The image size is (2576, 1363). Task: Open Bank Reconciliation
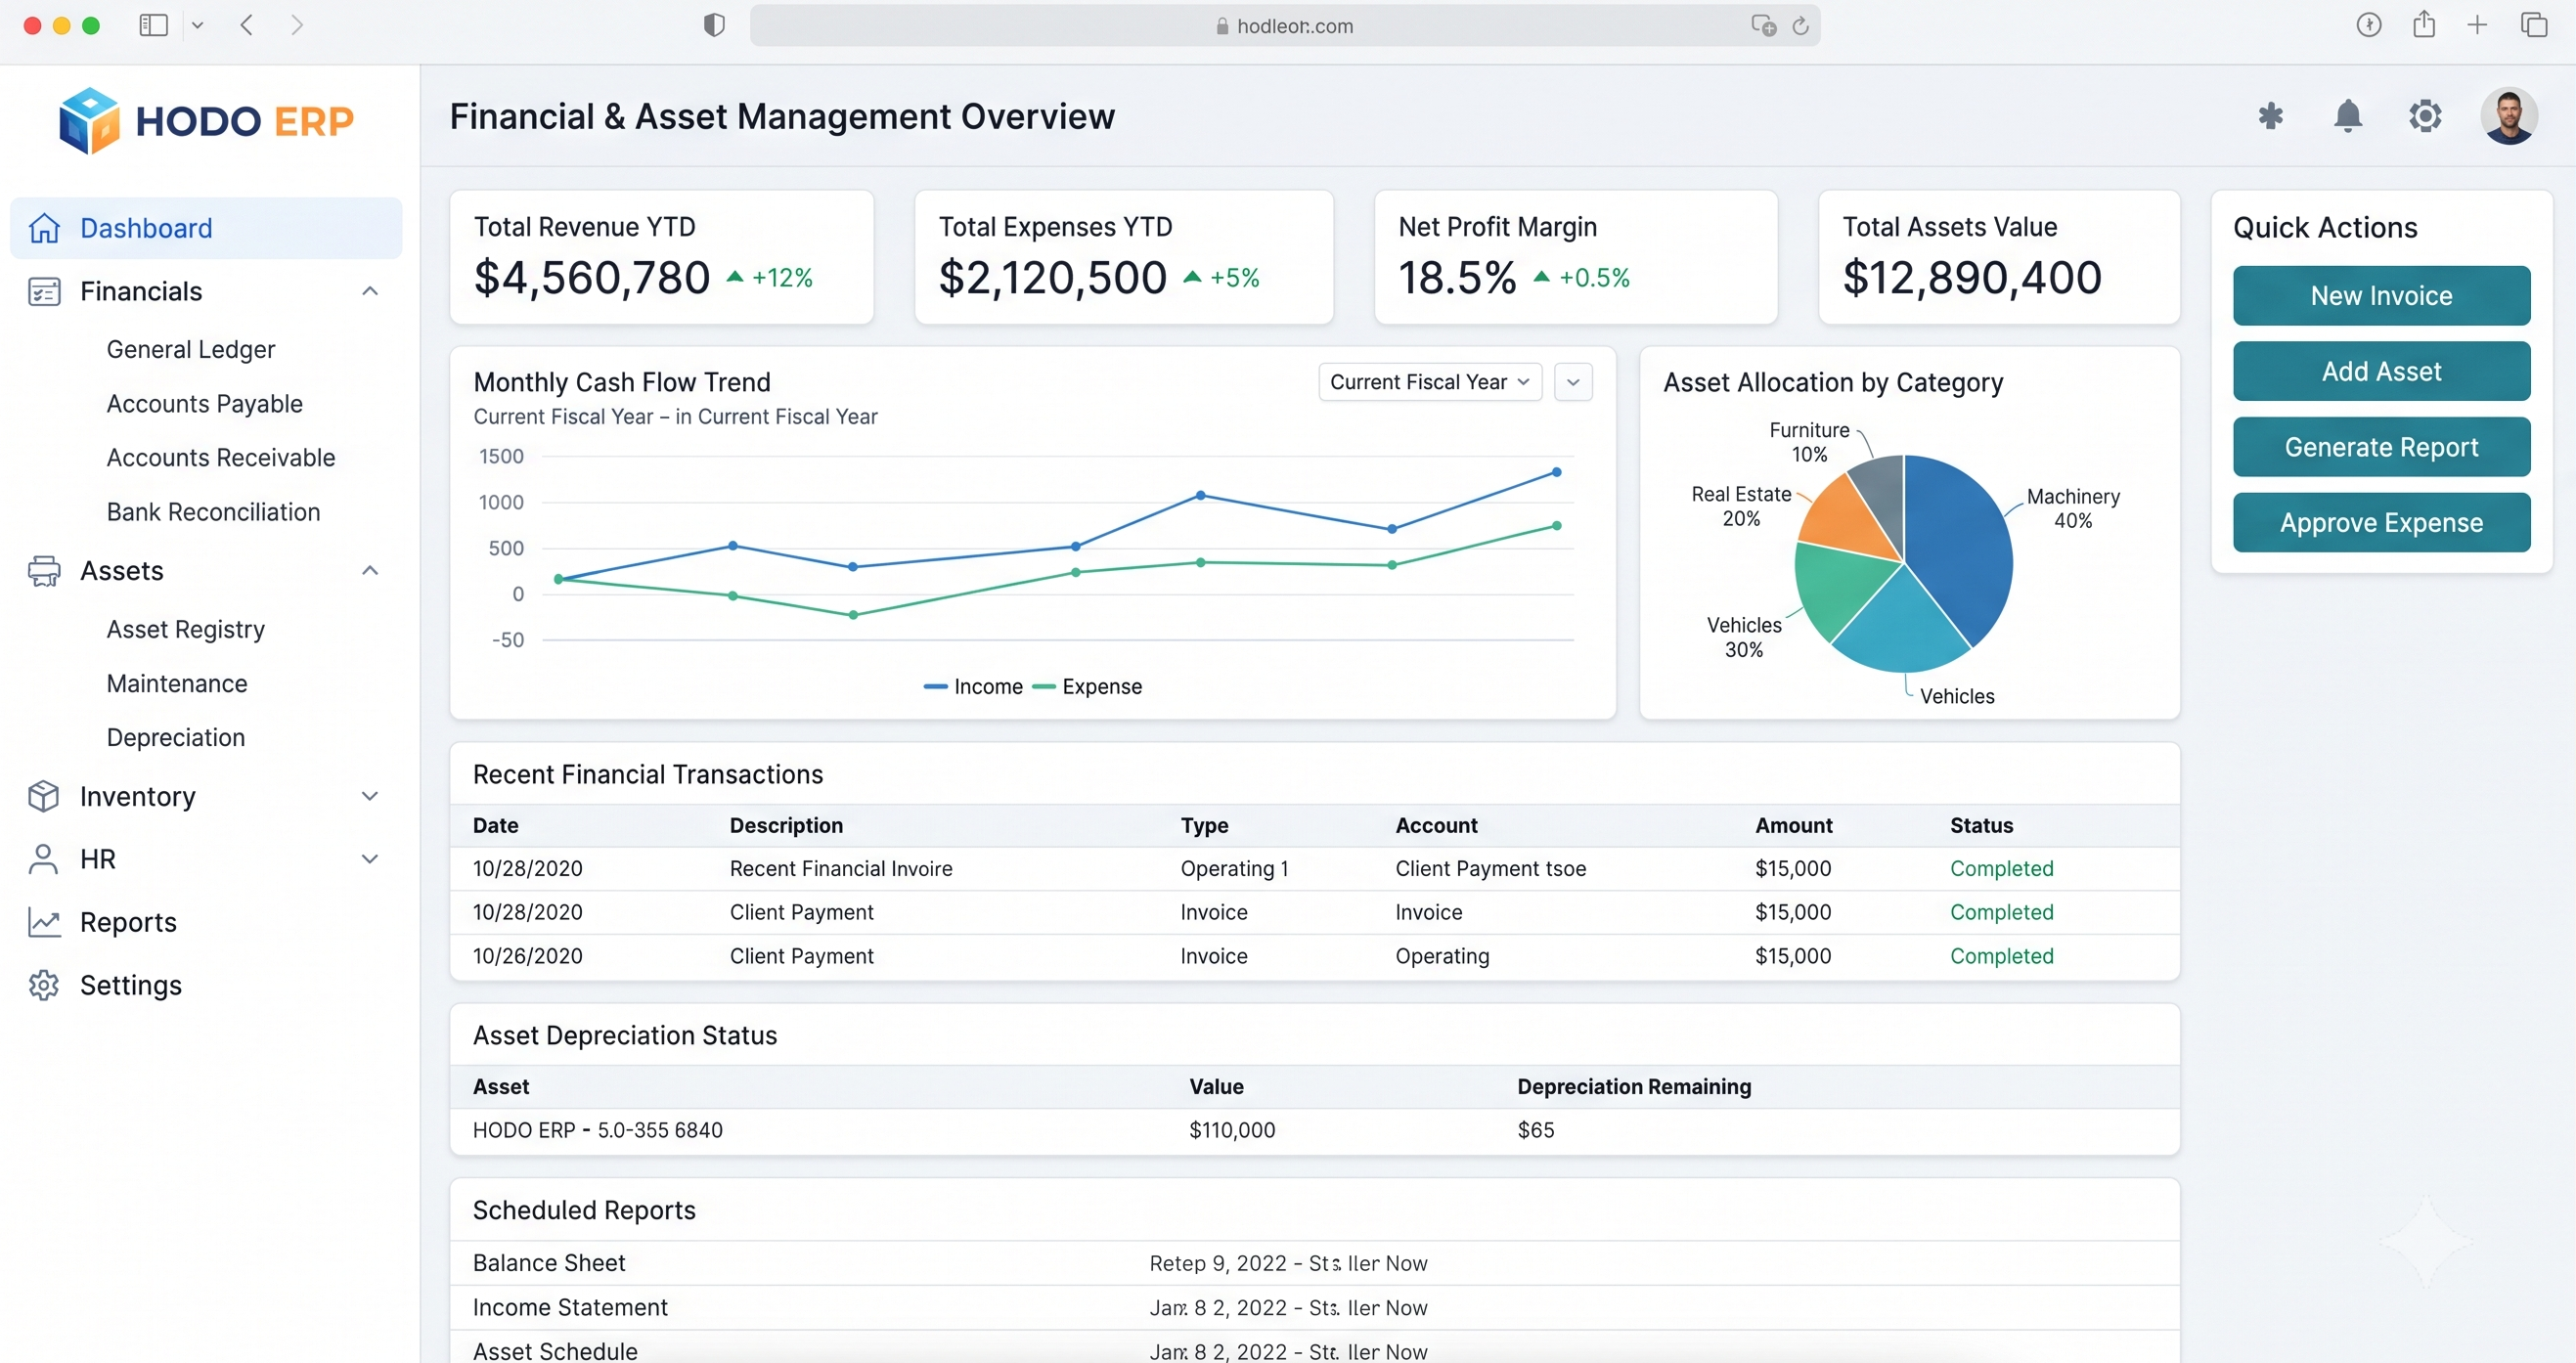pos(214,512)
